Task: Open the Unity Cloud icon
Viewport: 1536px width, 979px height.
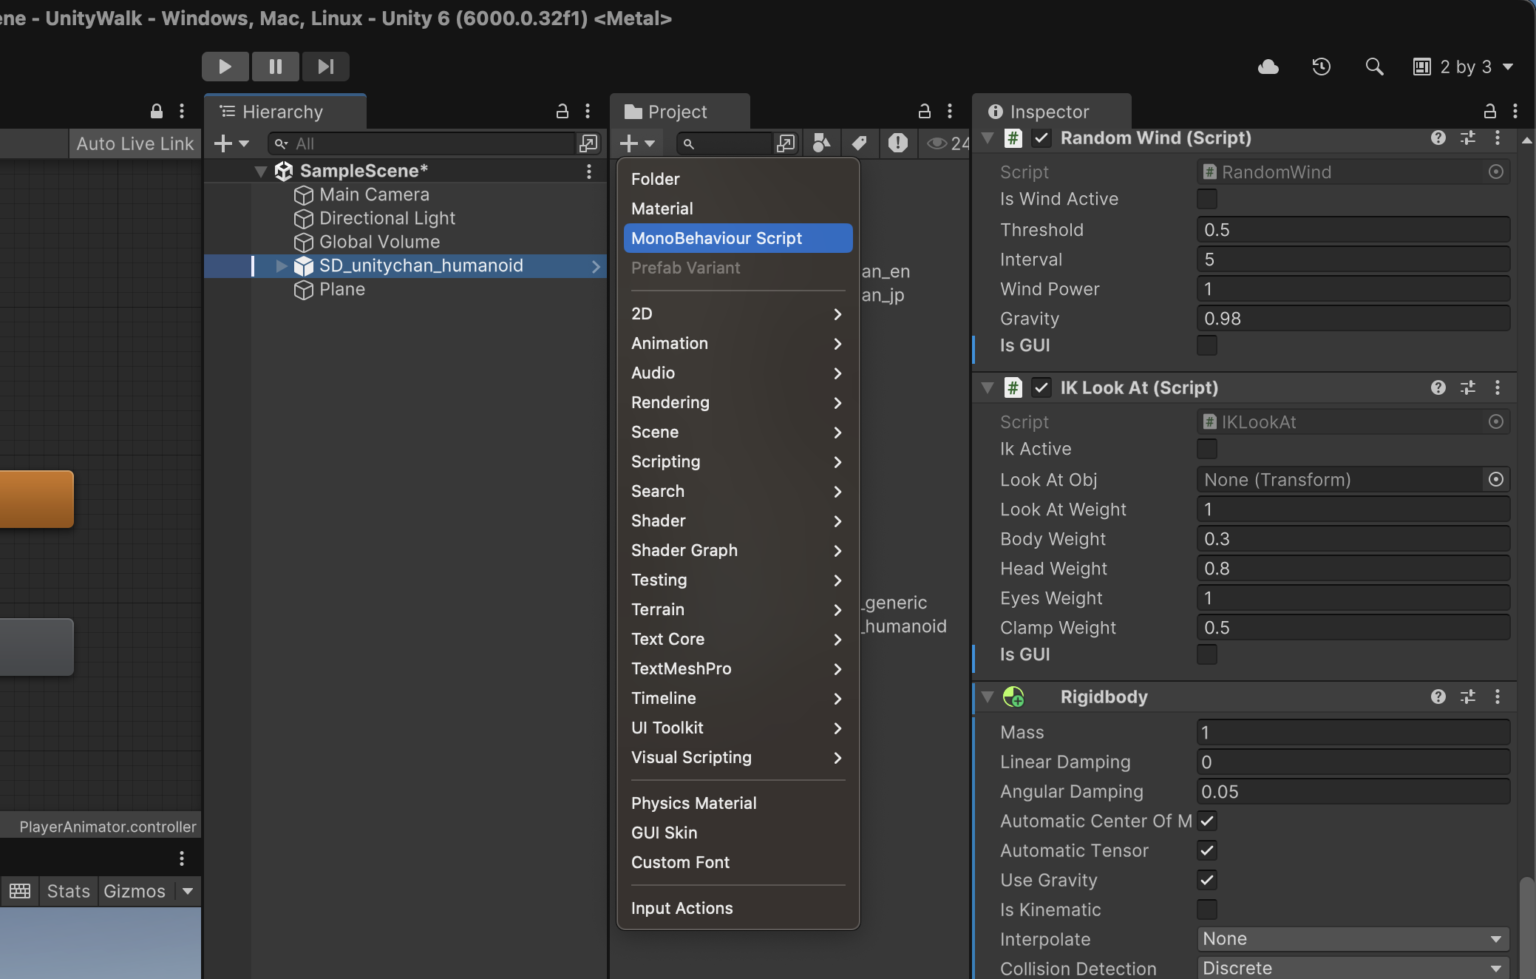Action: (x=1268, y=67)
